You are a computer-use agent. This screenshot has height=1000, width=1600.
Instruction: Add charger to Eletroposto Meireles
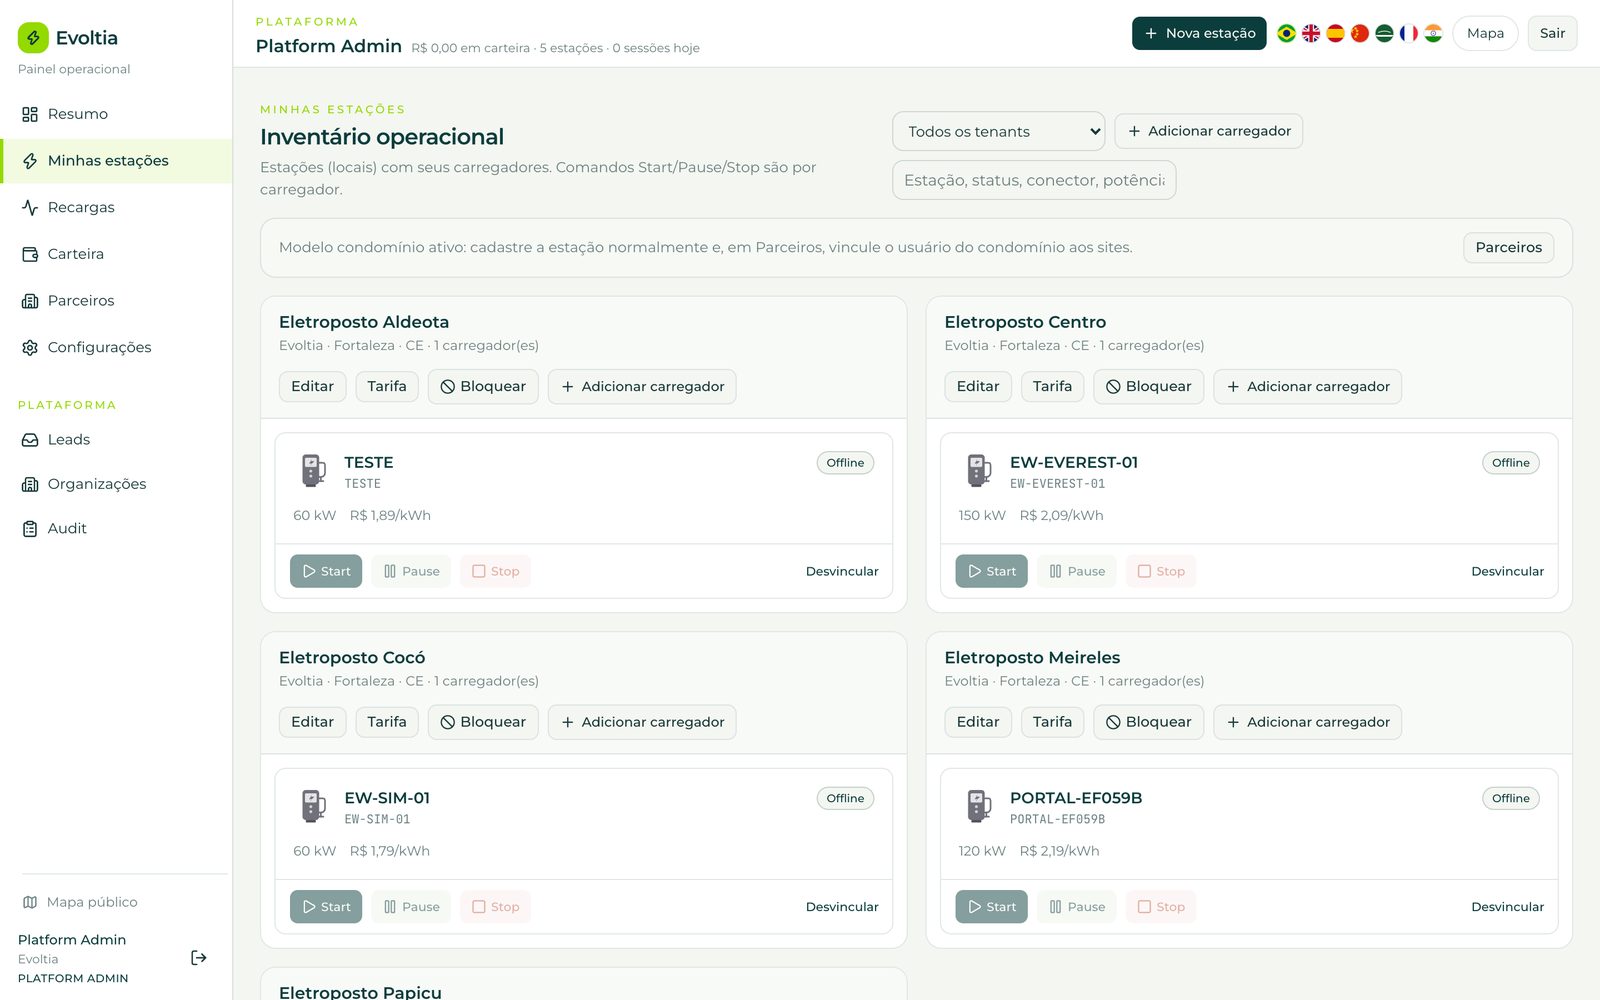tap(1307, 722)
